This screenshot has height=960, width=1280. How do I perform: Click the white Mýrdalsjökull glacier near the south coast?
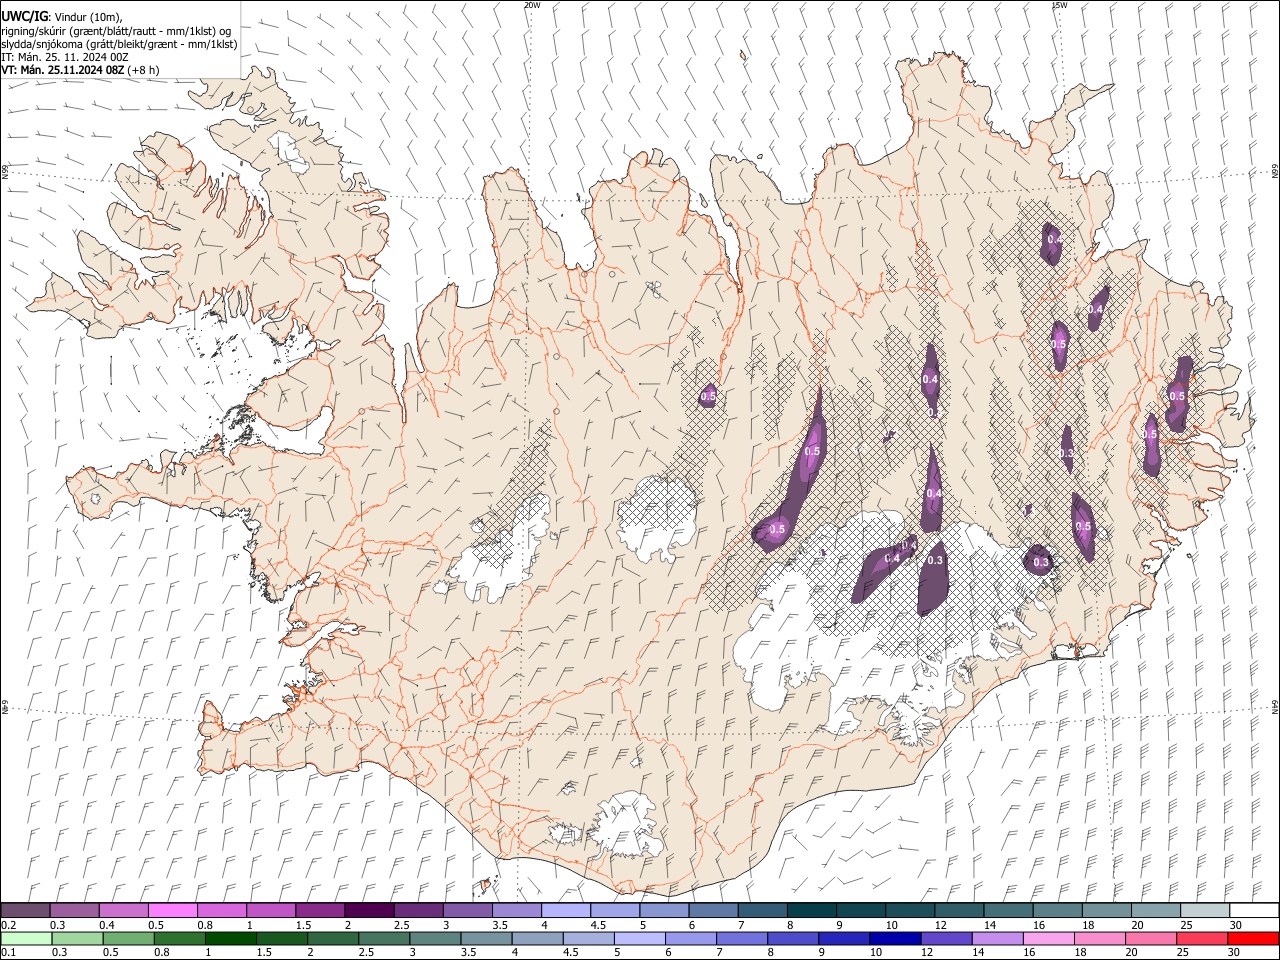[x=625, y=825]
